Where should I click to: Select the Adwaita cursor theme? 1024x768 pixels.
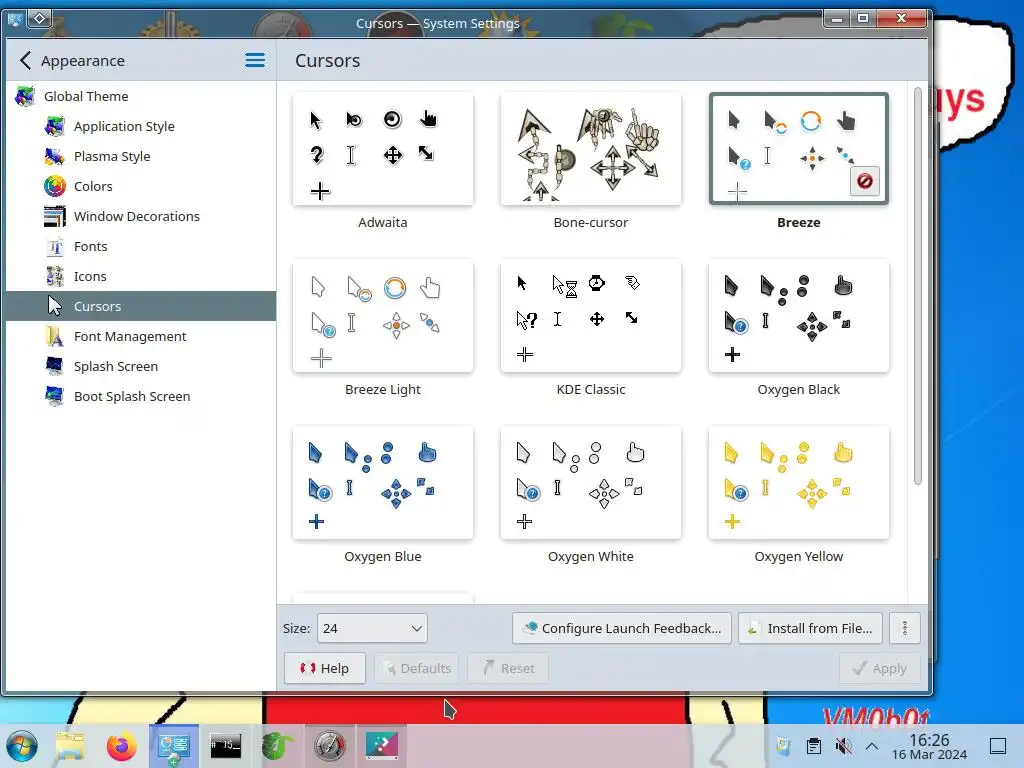point(383,150)
